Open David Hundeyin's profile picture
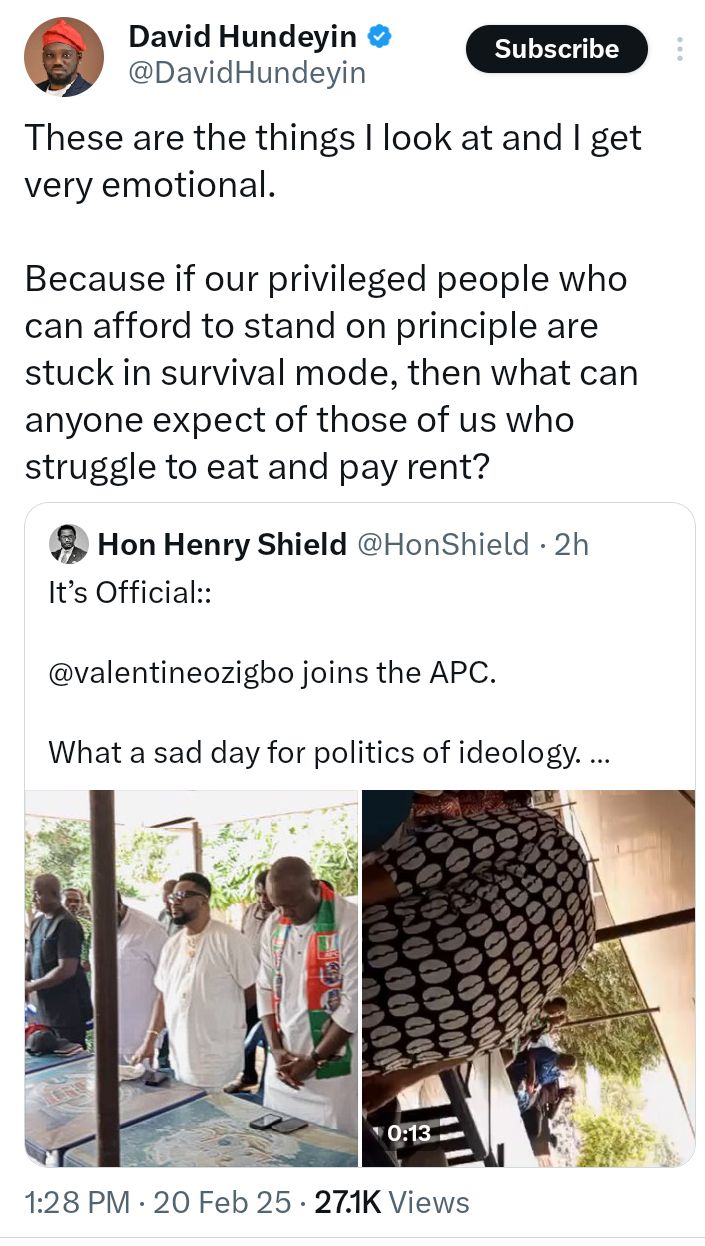The width and height of the screenshot is (705, 1246). coord(64,56)
